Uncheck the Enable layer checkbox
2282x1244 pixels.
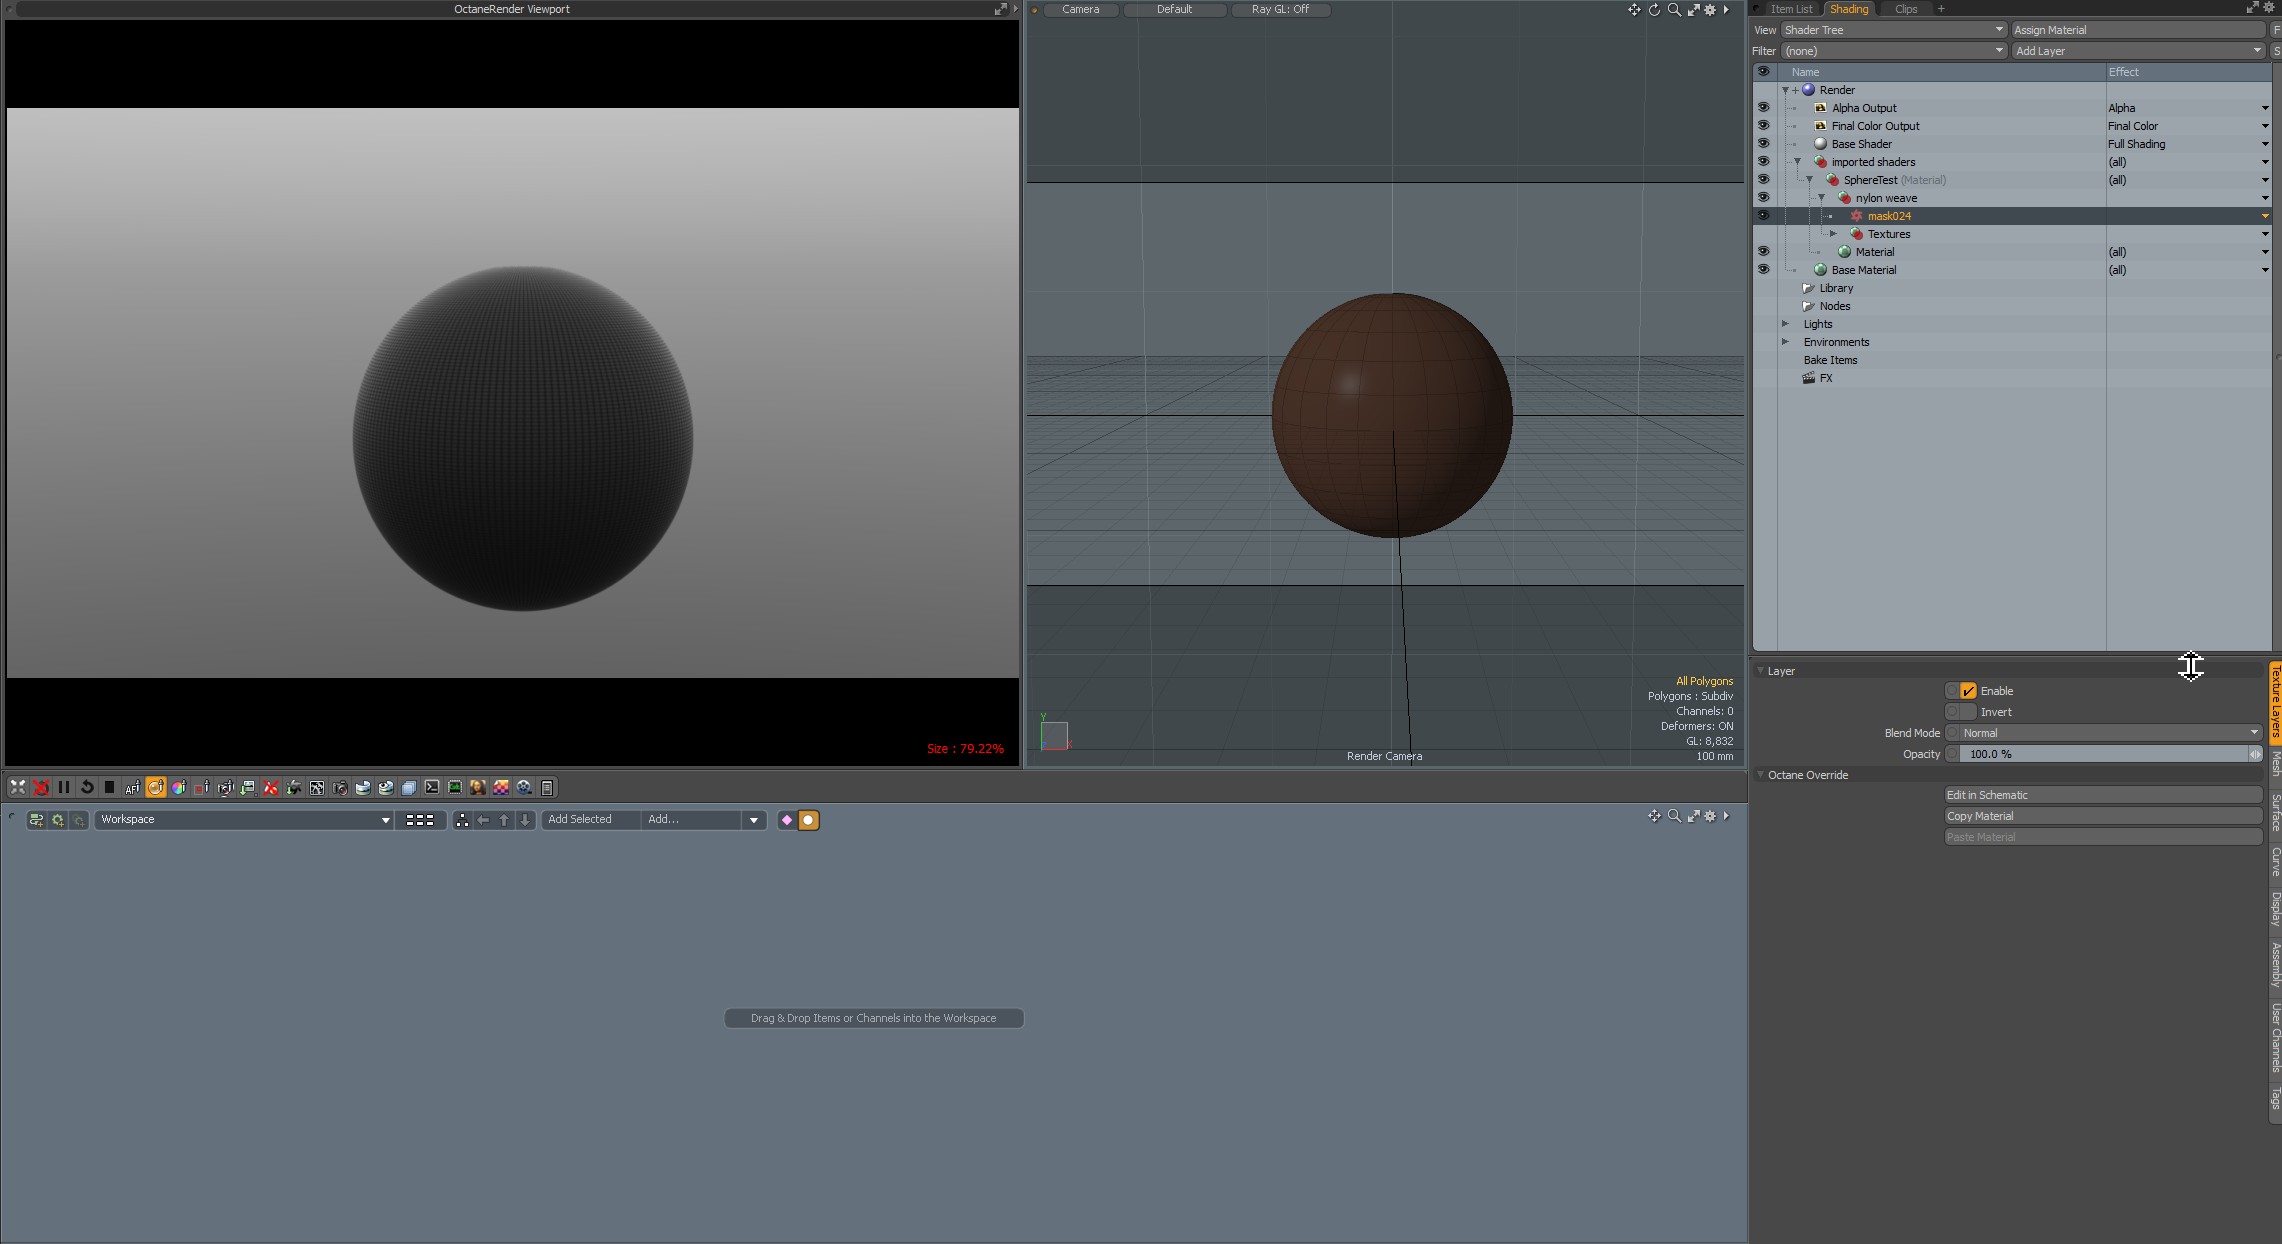[1968, 691]
